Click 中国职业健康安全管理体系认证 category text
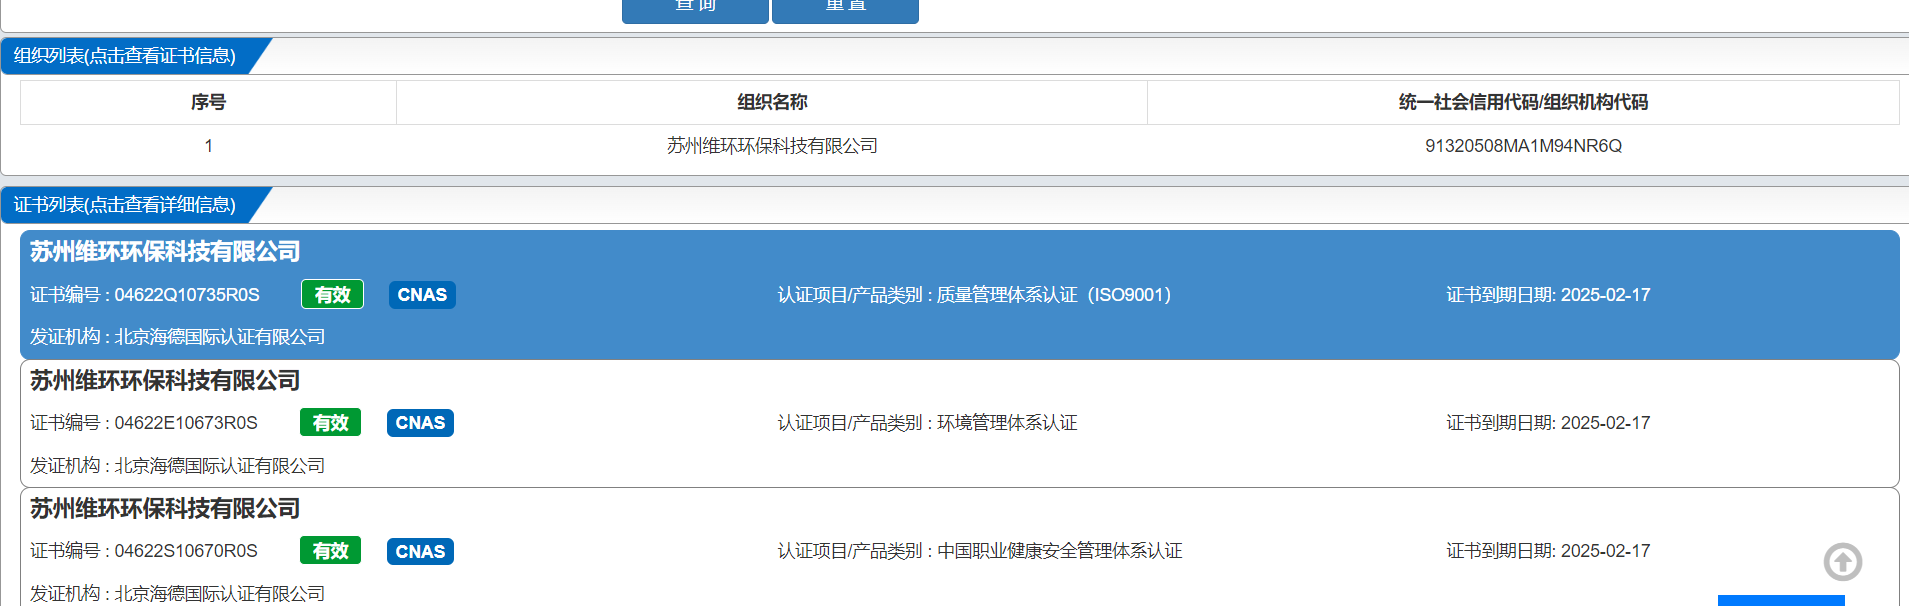Viewport: 1909px width, 606px height. 1060,551
